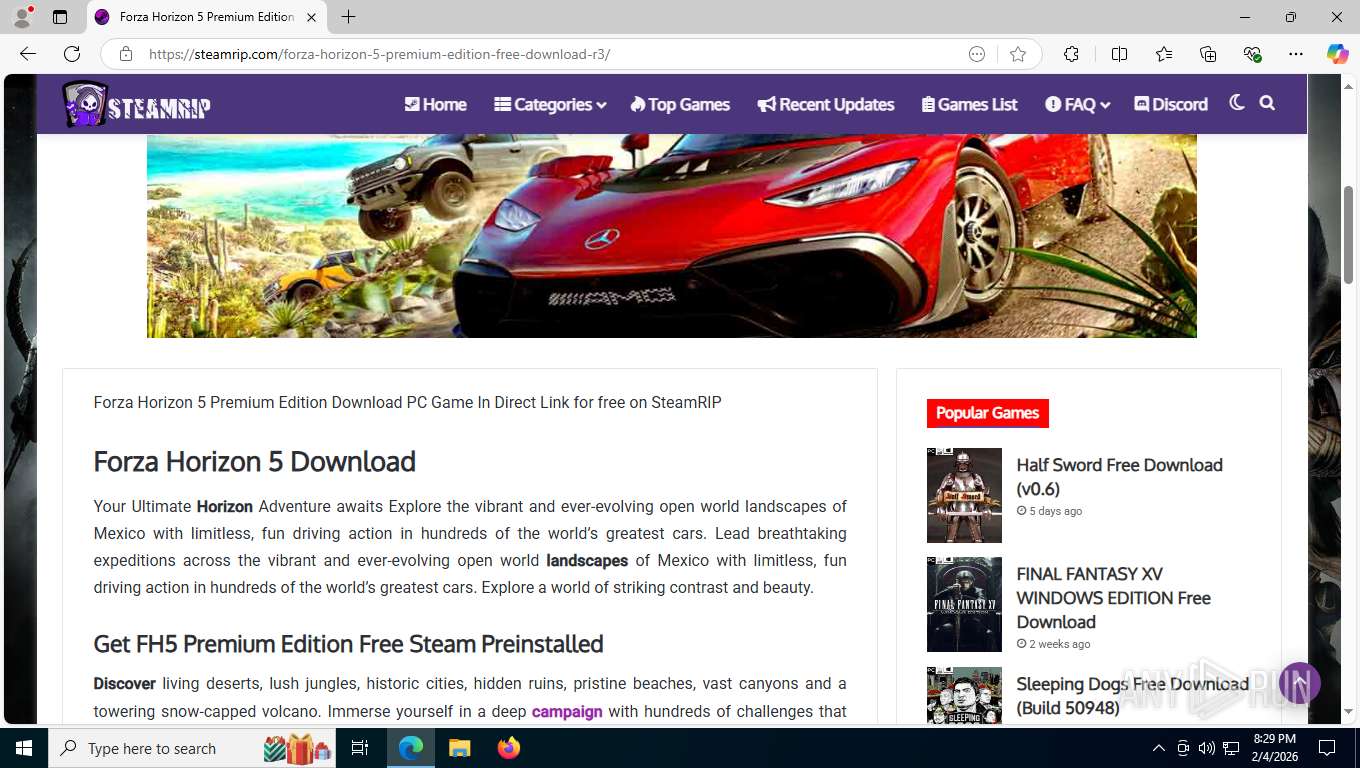Open Copilot sidebar icon
This screenshot has width=1360, height=768.
coord(1338,54)
